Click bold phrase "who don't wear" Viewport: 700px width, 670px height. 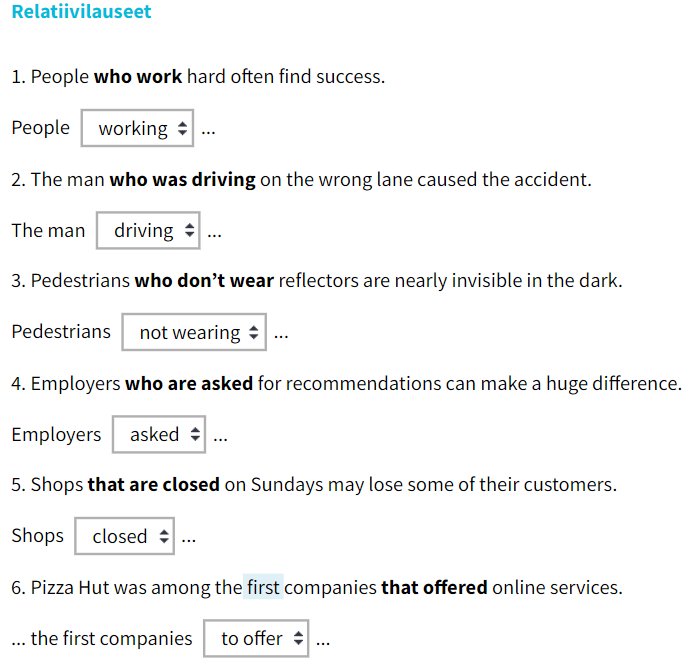[x=204, y=281]
